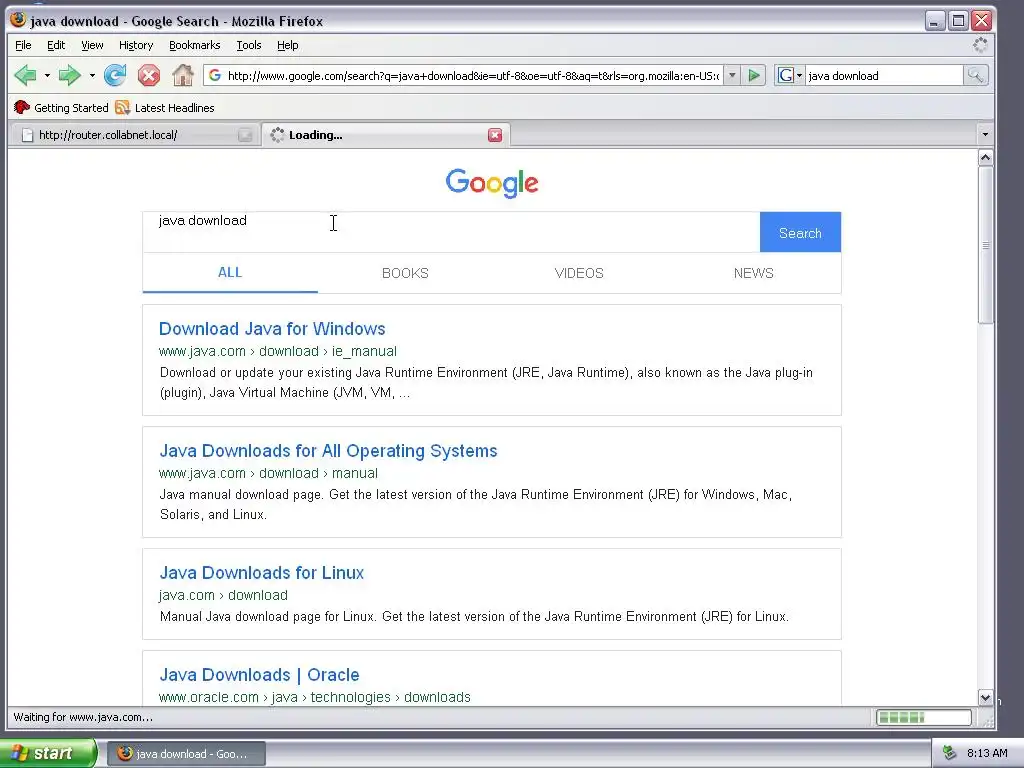This screenshot has width=1024, height=768.
Task: Minimize the Firefox window
Action: tap(935, 21)
